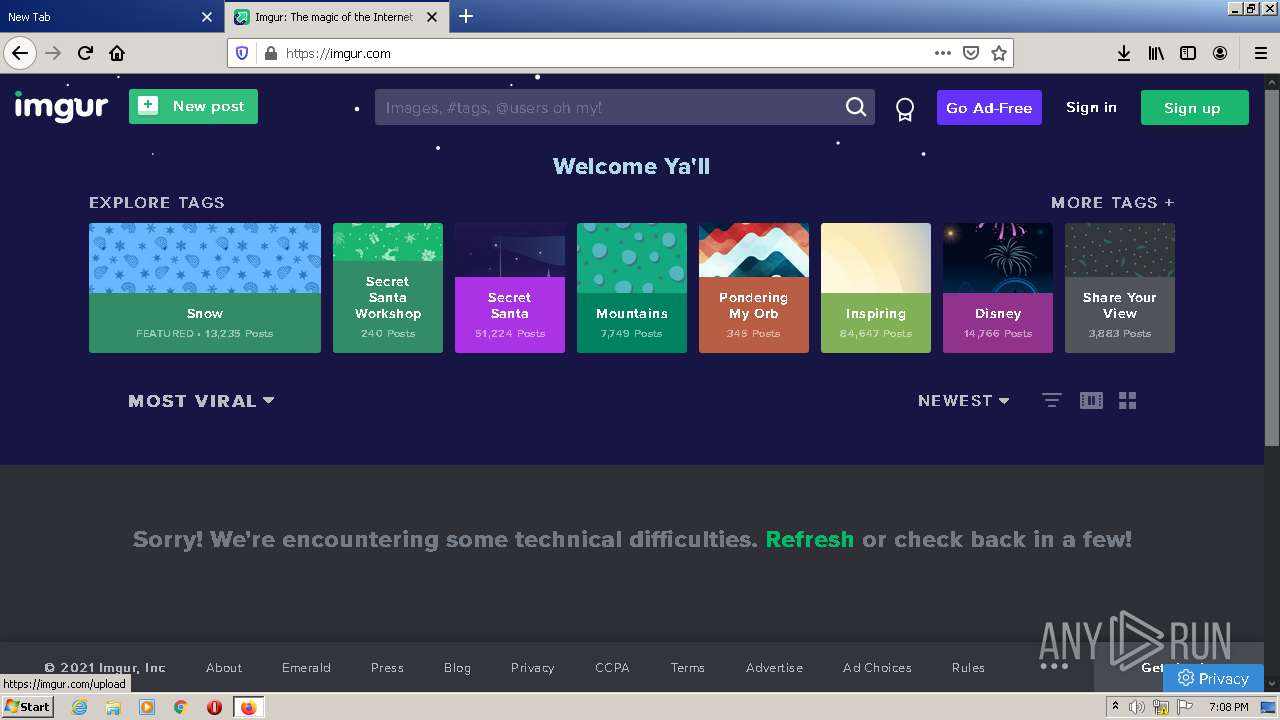The width and height of the screenshot is (1280, 720).
Task: Toggle Firefox sidebar view
Action: click(1188, 53)
